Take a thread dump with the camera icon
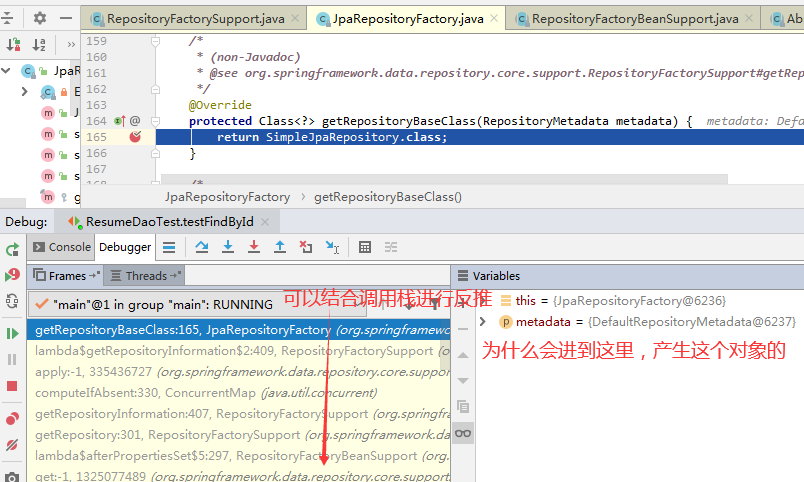 (x=12, y=477)
